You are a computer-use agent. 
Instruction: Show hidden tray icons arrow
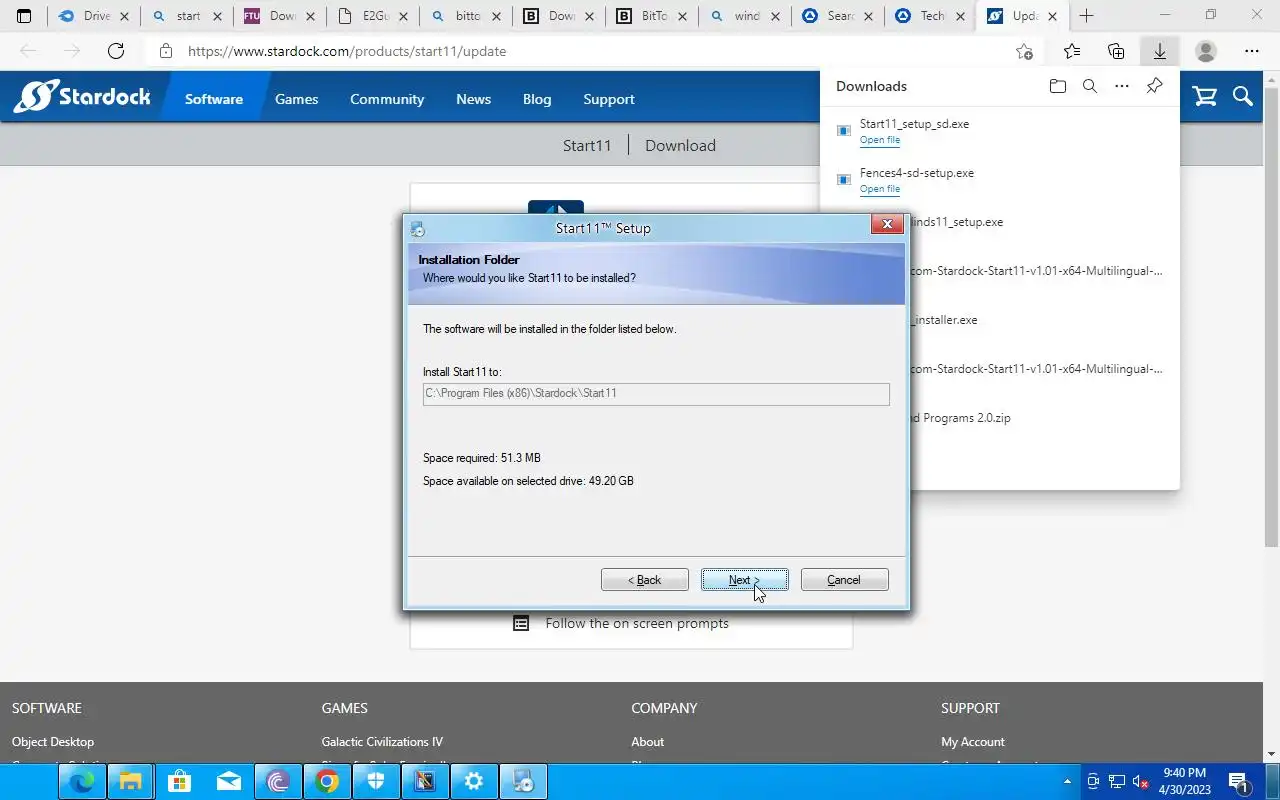pyautogui.click(x=1068, y=782)
